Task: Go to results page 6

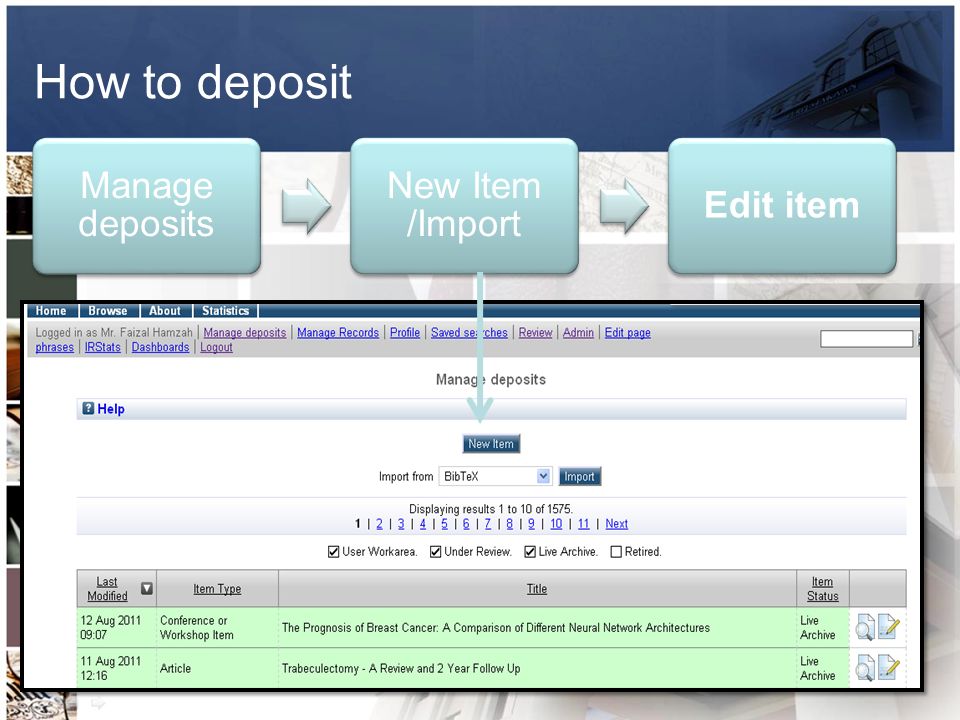Action: 466,524
